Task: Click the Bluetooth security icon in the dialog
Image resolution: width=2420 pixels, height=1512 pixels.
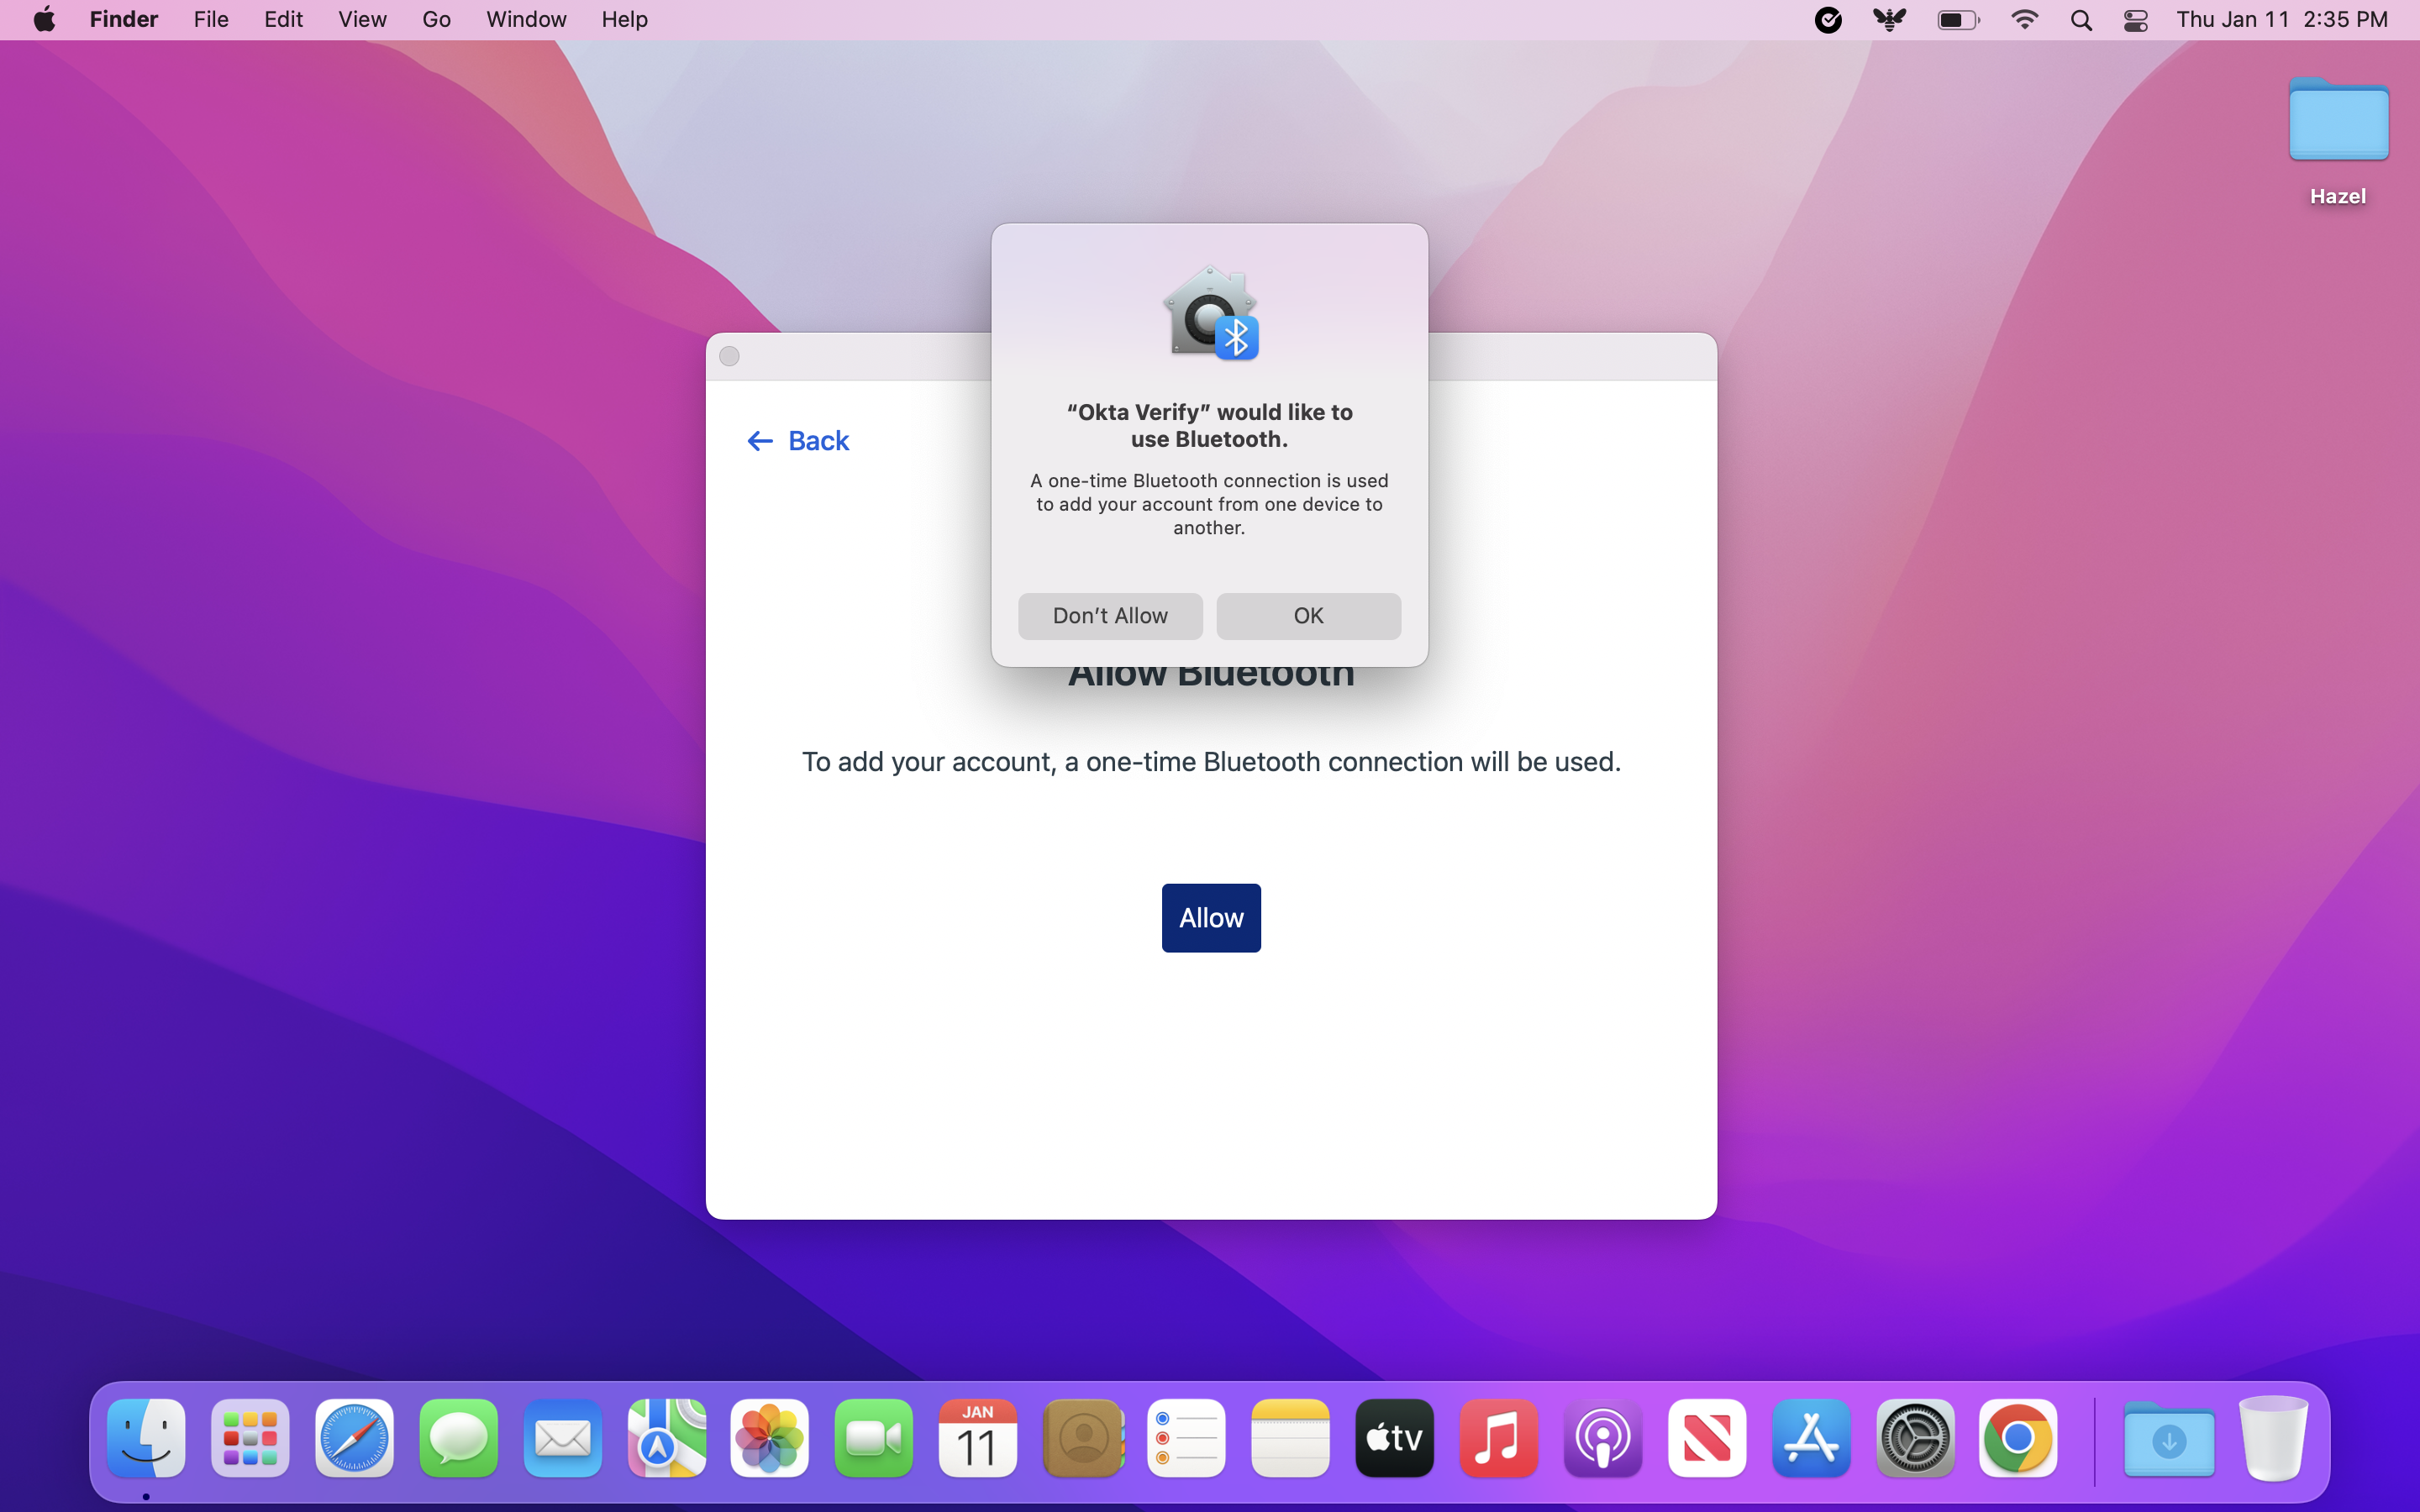Action: 1210,314
